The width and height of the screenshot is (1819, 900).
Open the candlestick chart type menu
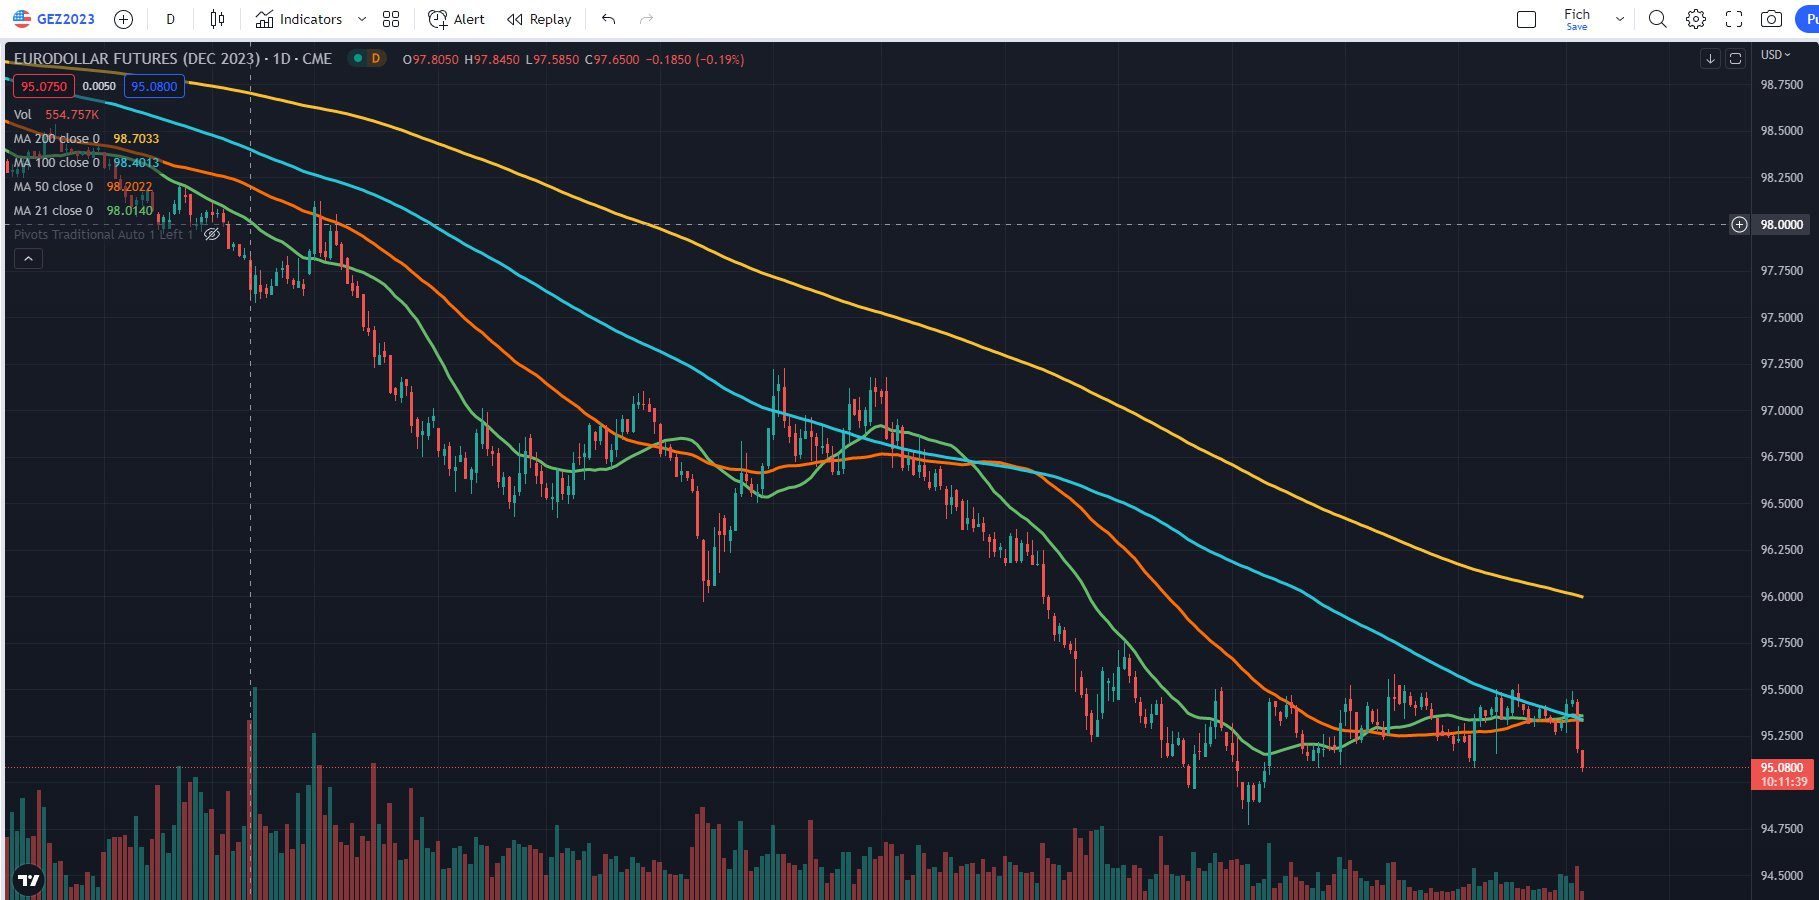point(217,19)
